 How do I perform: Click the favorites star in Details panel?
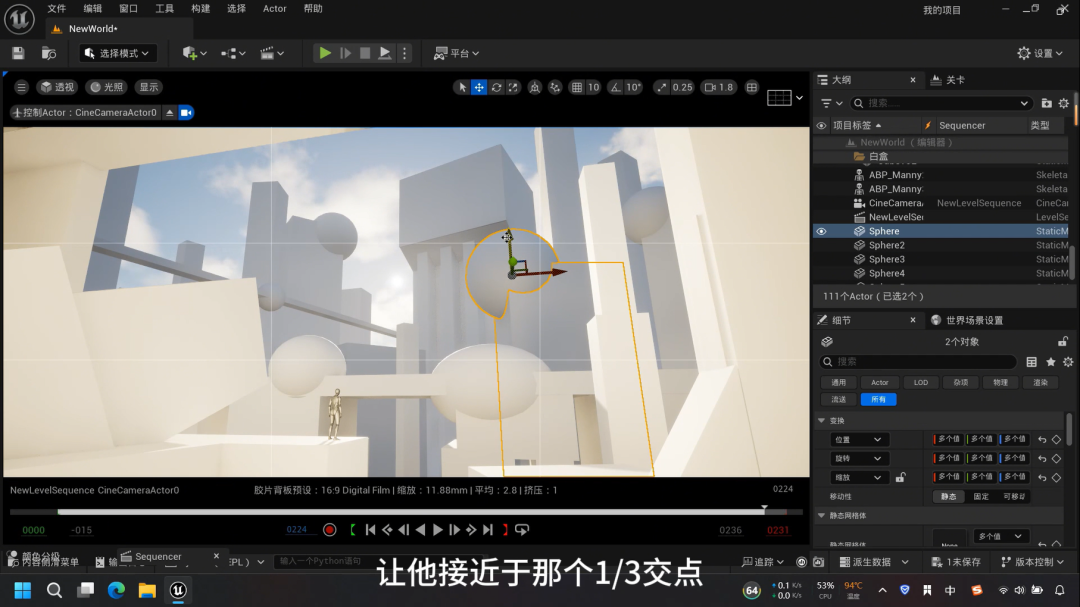coord(1050,361)
